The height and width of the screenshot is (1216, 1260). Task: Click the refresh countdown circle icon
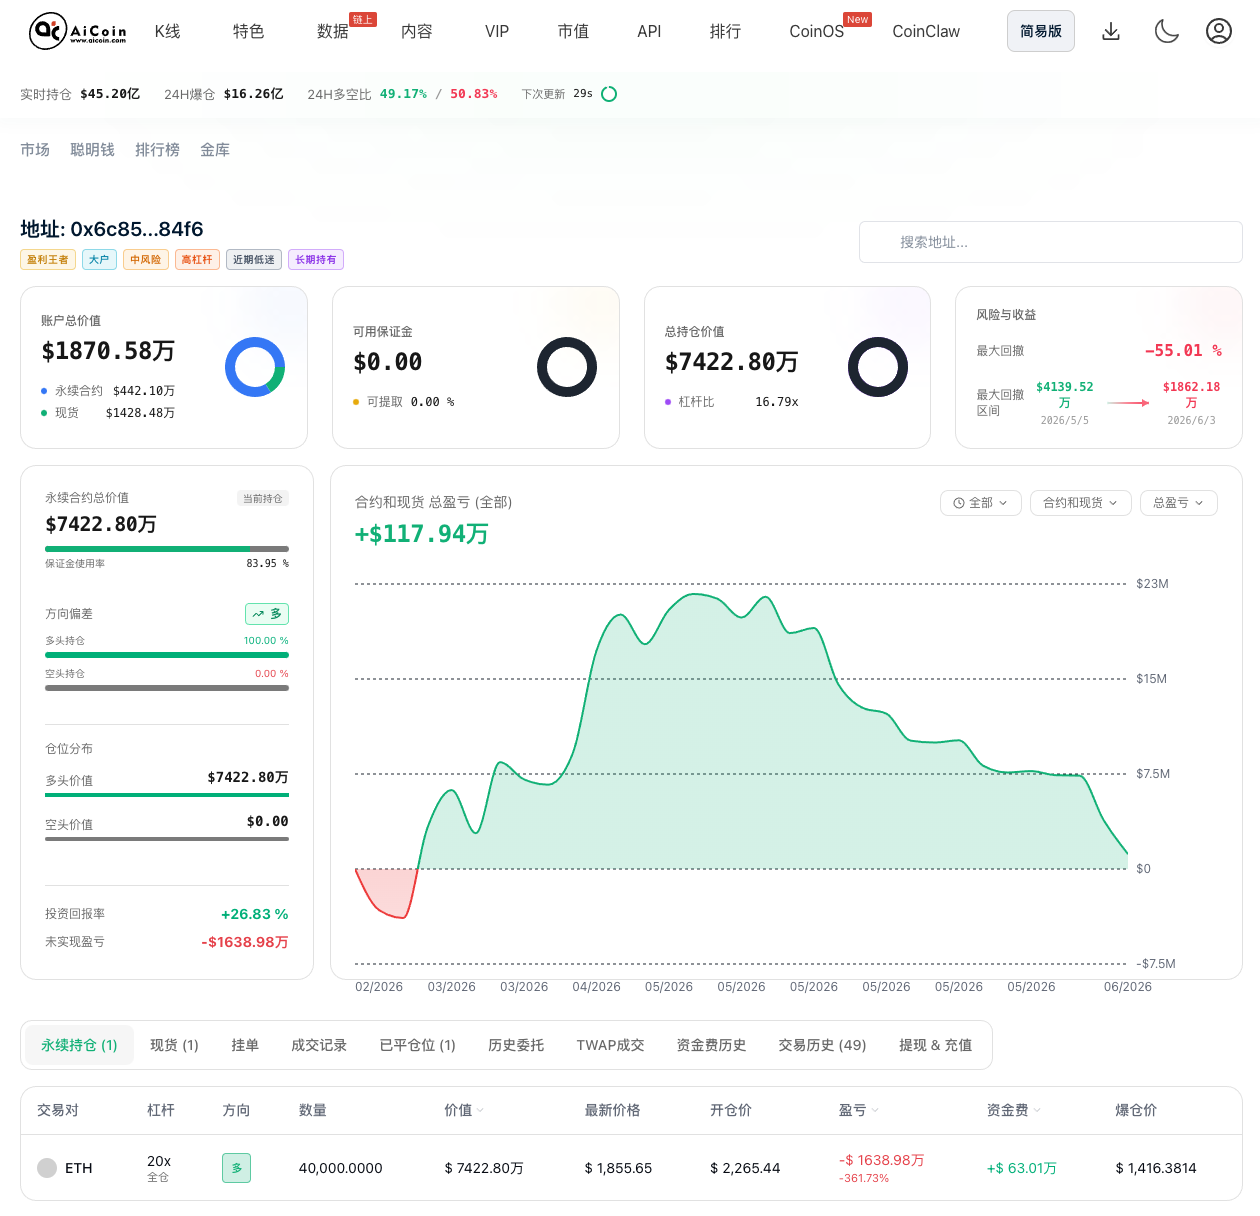click(609, 94)
